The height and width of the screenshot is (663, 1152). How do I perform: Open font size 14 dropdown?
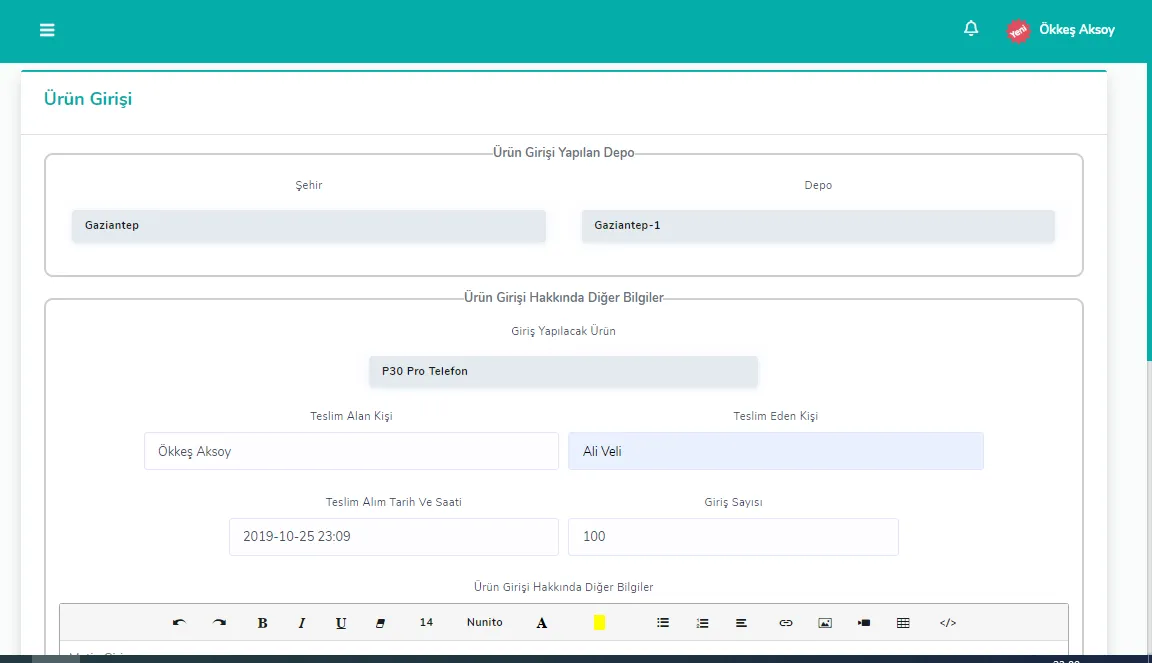click(426, 623)
